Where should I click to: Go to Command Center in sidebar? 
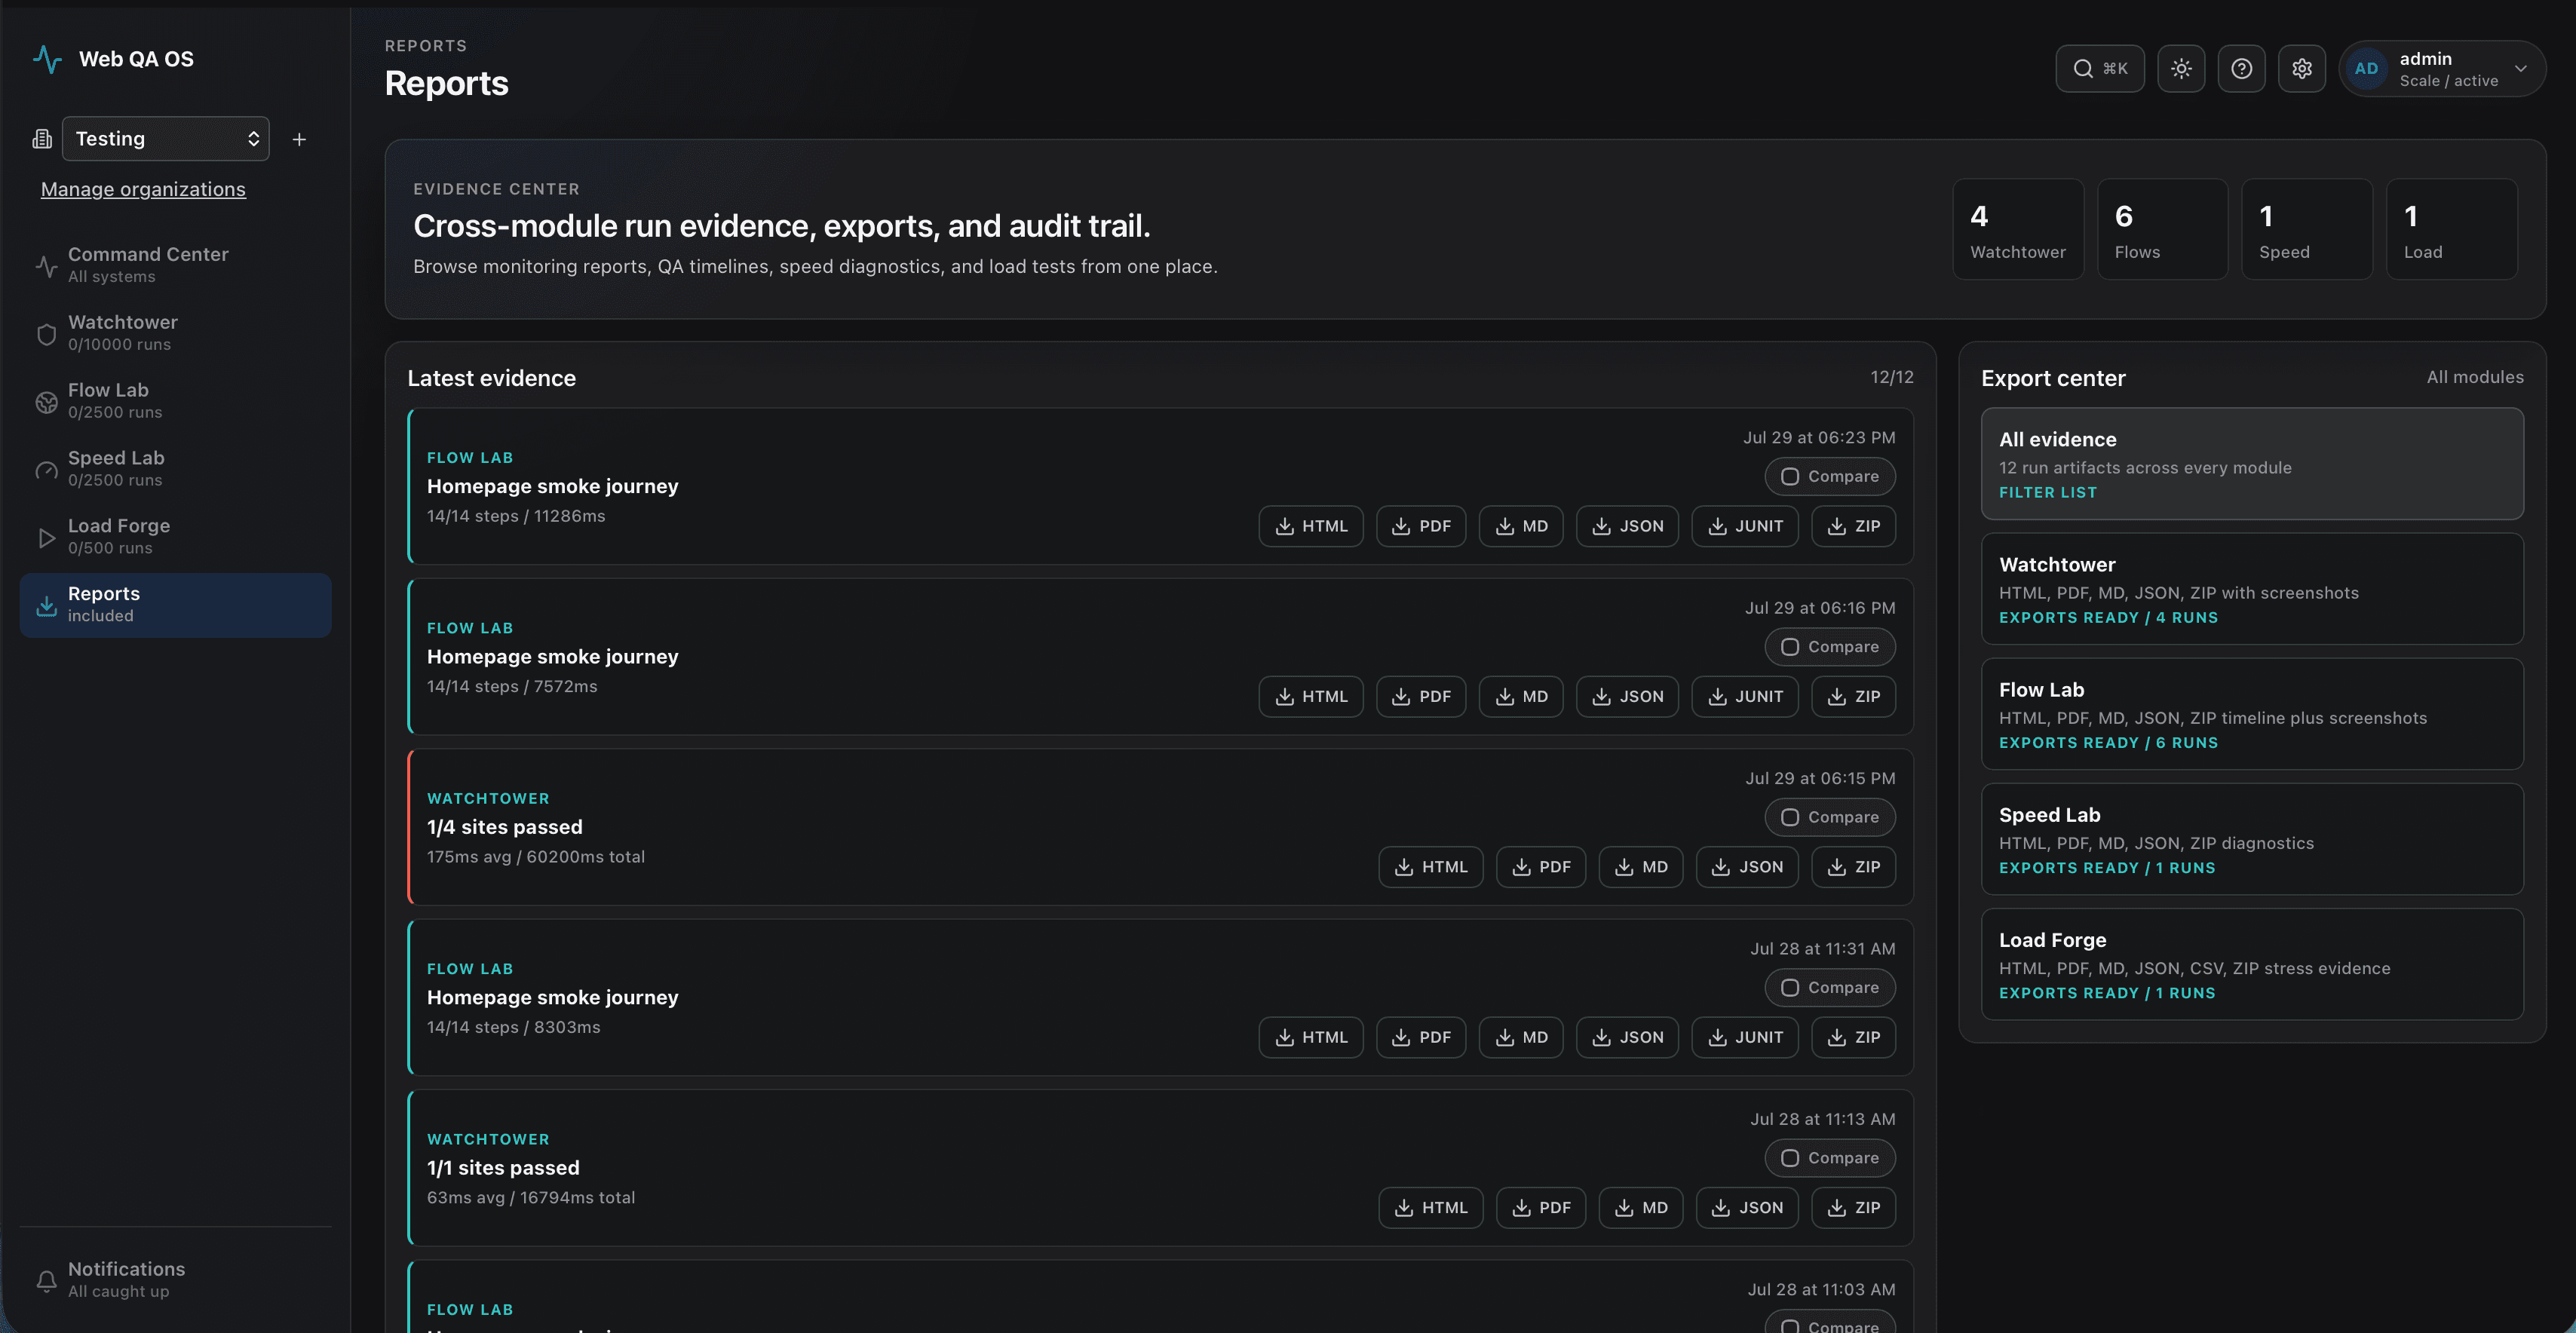point(176,265)
